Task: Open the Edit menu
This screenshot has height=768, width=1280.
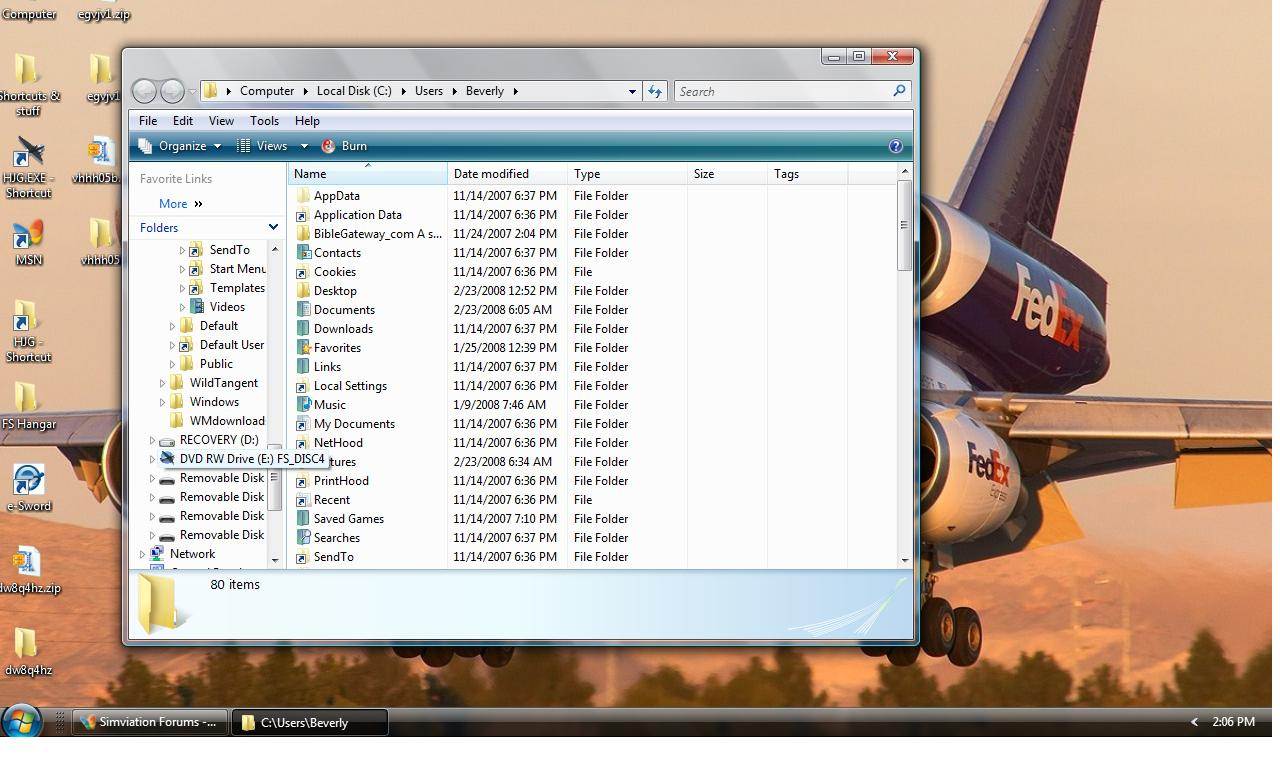Action: tap(182, 120)
